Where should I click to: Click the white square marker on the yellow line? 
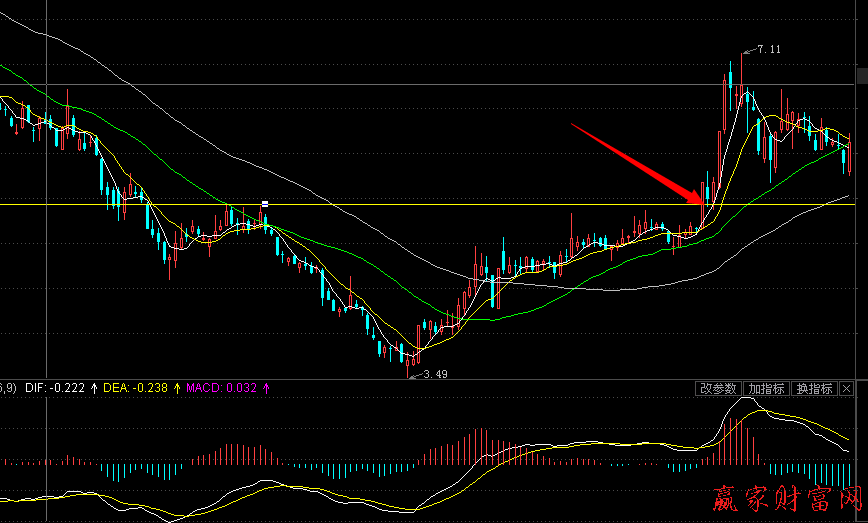click(x=265, y=204)
